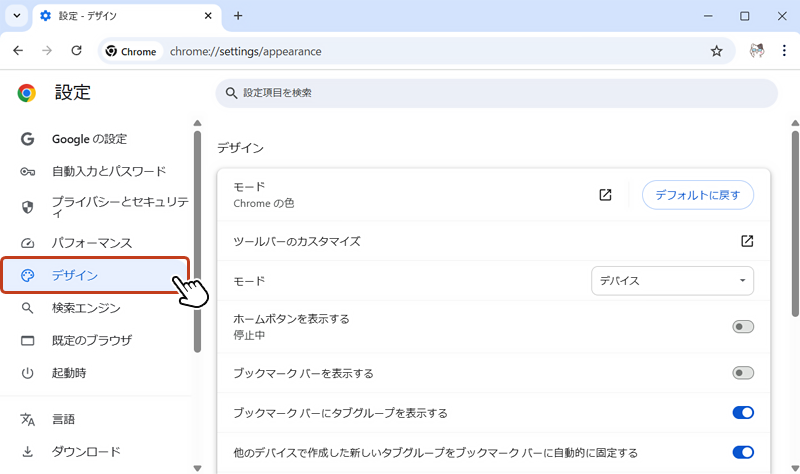This screenshot has height=474, width=800.
Task: Click the ツールバーのカスタマイズ row
Action: coord(493,241)
